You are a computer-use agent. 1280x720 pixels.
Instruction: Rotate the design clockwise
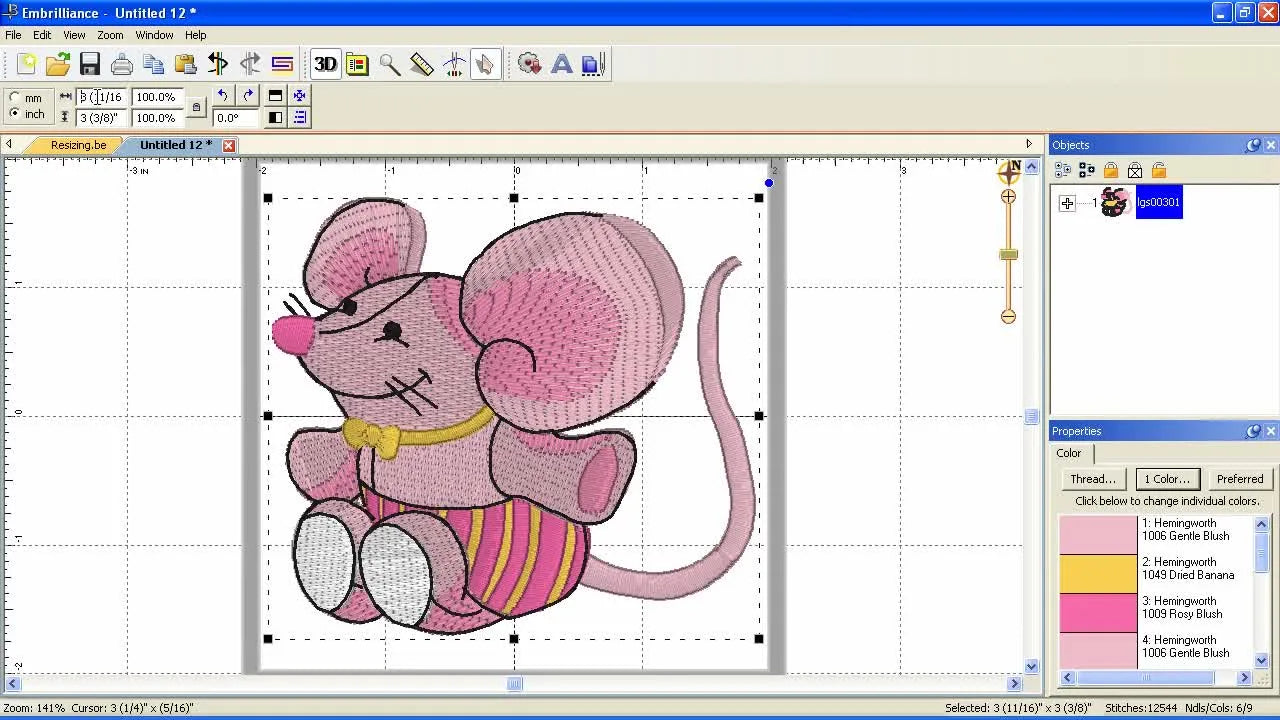click(x=248, y=96)
